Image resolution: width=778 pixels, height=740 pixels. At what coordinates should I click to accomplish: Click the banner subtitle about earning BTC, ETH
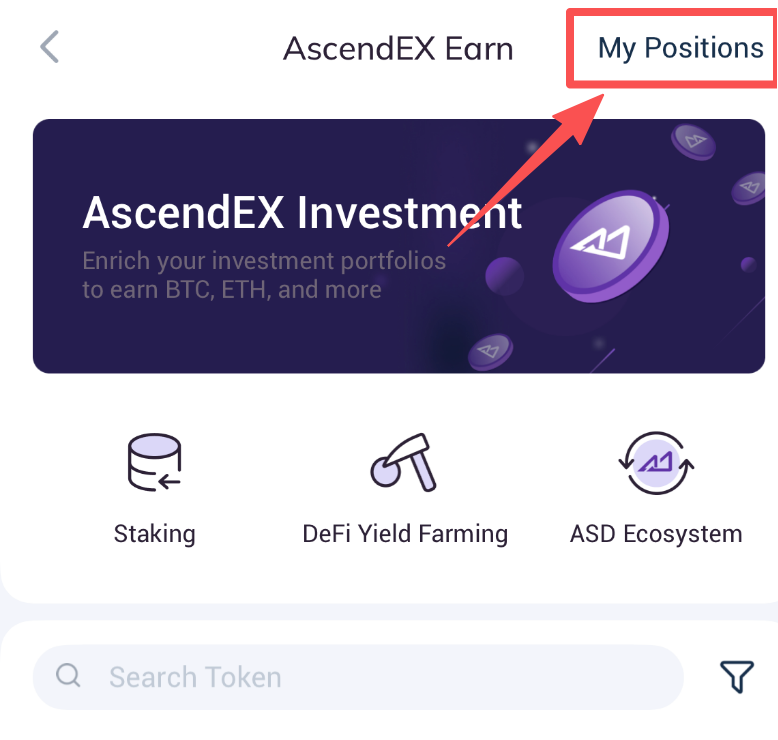[264, 276]
